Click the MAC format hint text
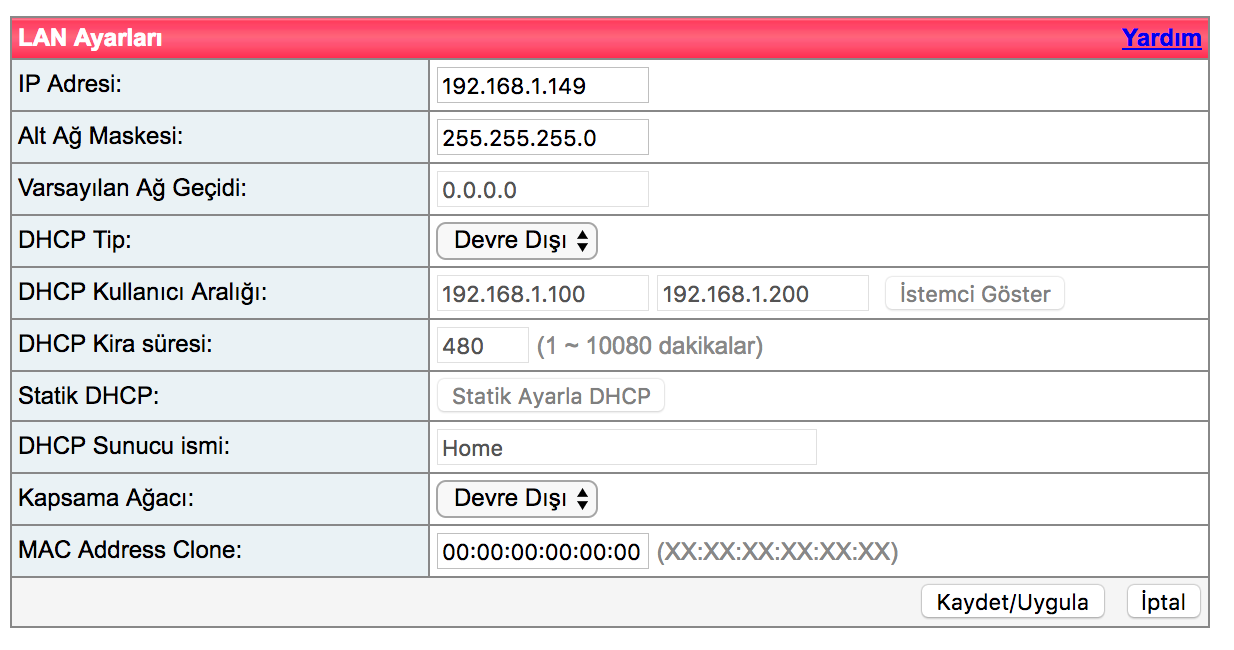This screenshot has width=1234, height=650. point(777,552)
